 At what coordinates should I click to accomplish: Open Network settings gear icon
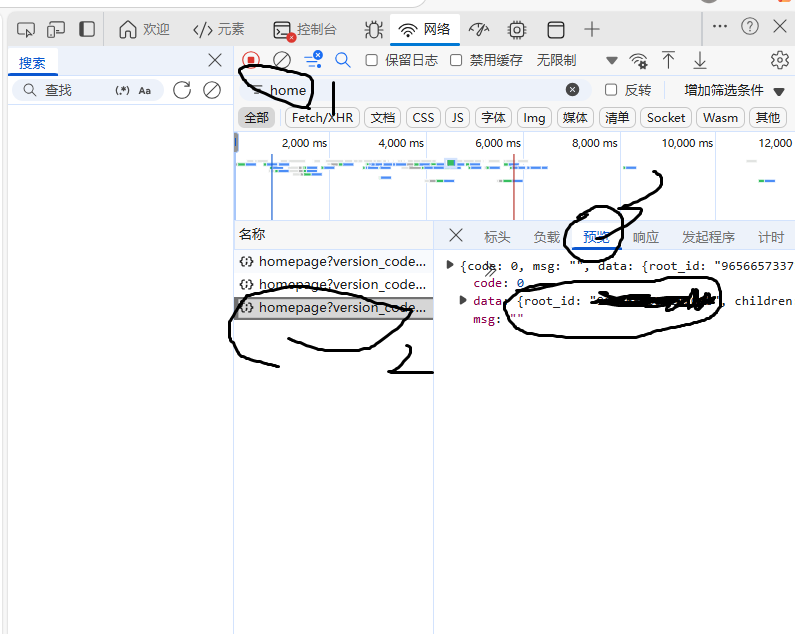[779, 60]
